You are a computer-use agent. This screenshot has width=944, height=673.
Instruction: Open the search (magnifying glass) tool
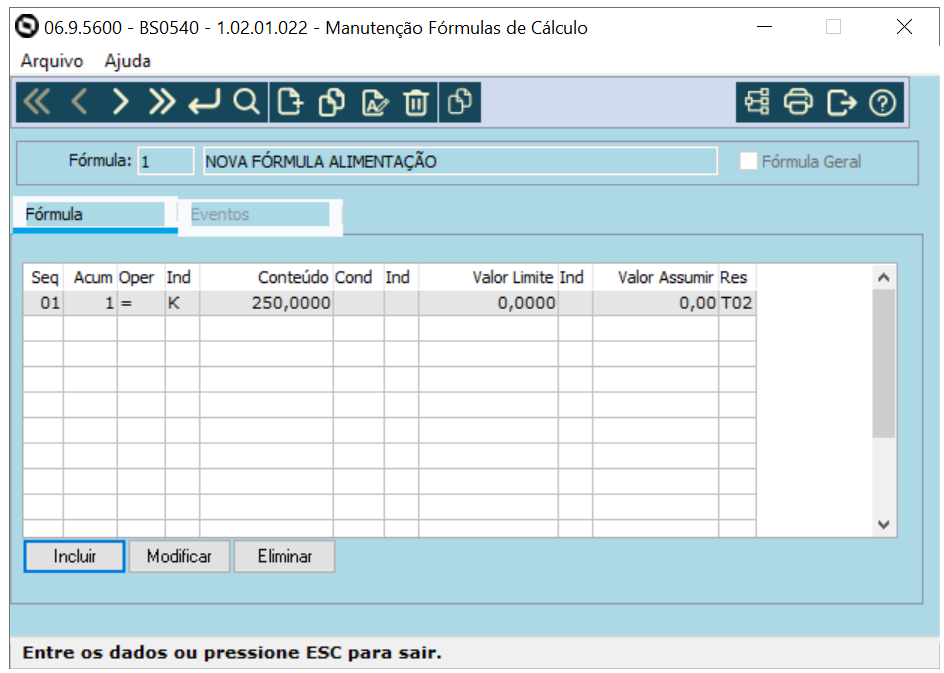[x=244, y=101]
